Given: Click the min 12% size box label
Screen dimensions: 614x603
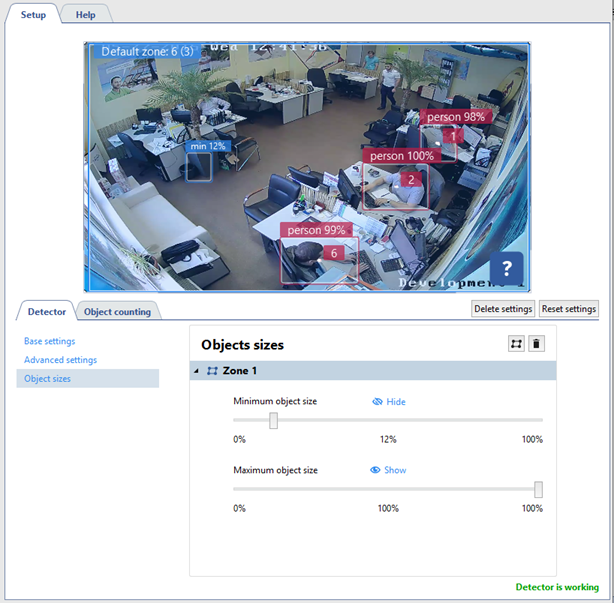Looking at the screenshot, I should point(208,146).
